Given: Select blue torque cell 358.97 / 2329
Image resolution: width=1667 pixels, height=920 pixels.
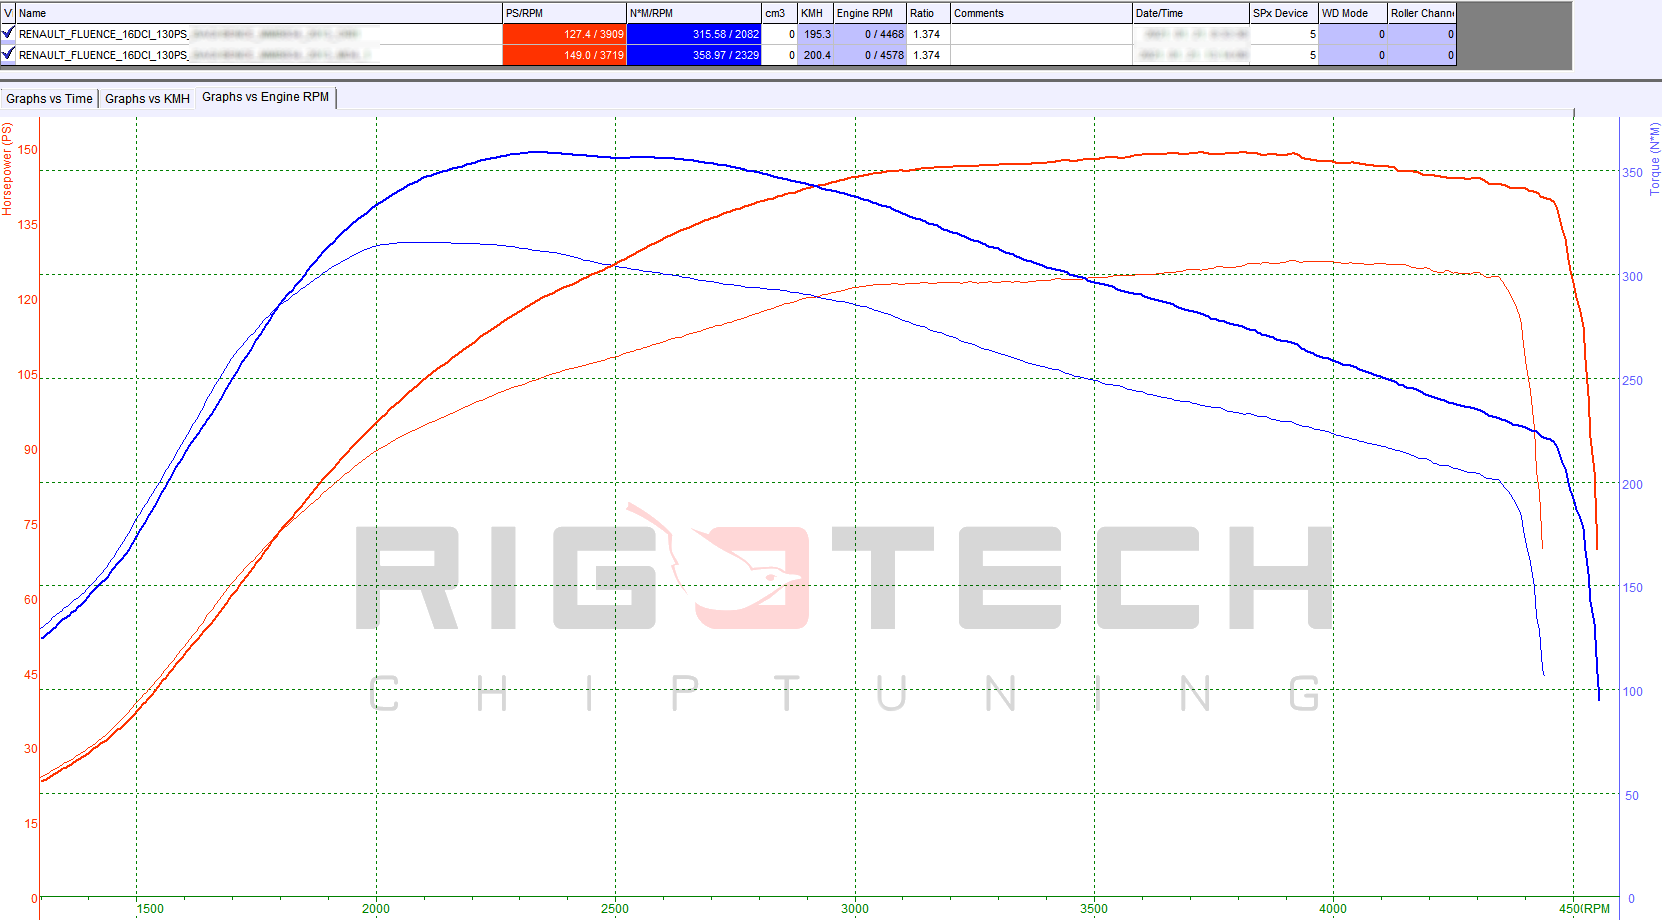Looking at the screenshot, I should pyautogui.click(x=694, y=55).
